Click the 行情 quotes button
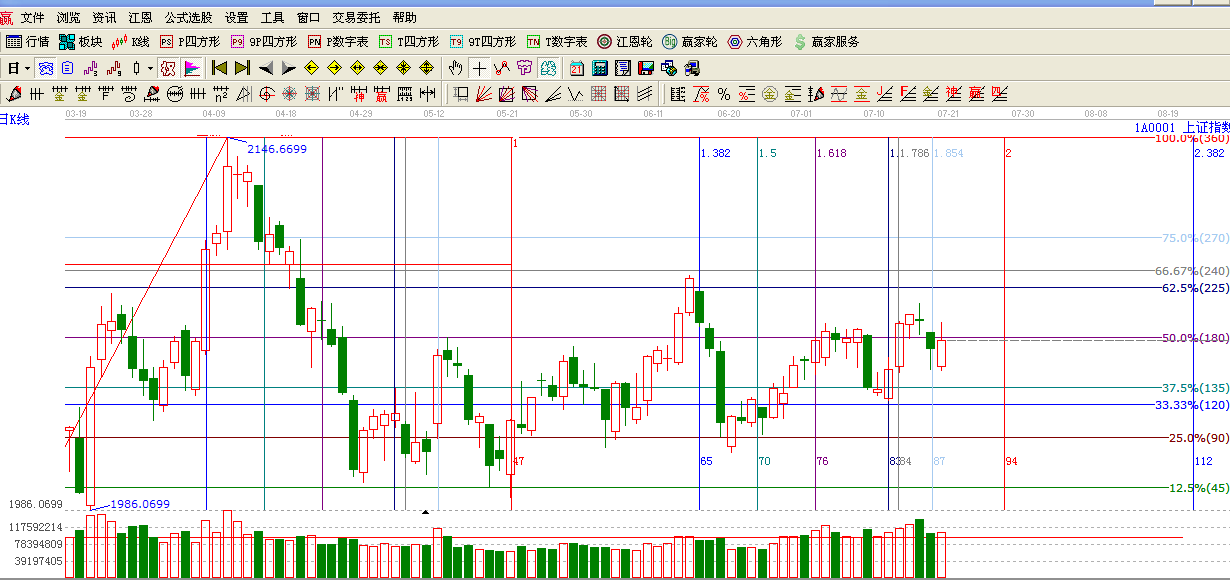 pyautogui.click(x=28, y=42)
